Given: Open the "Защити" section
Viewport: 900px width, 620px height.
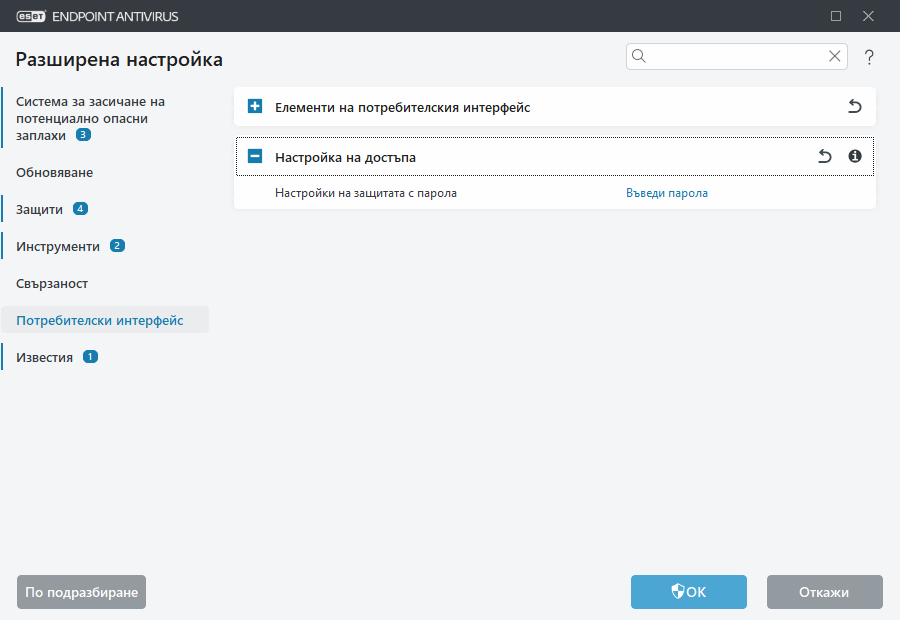Looking at the screenshot, I should point(40,209).
